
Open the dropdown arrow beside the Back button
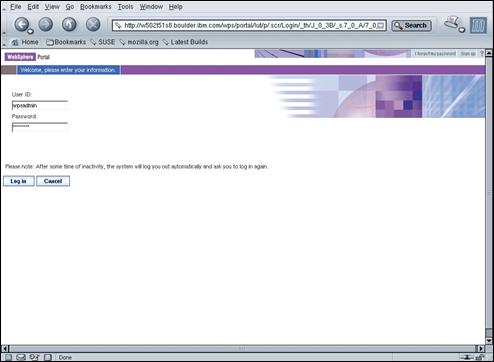[x=30, y=31]
